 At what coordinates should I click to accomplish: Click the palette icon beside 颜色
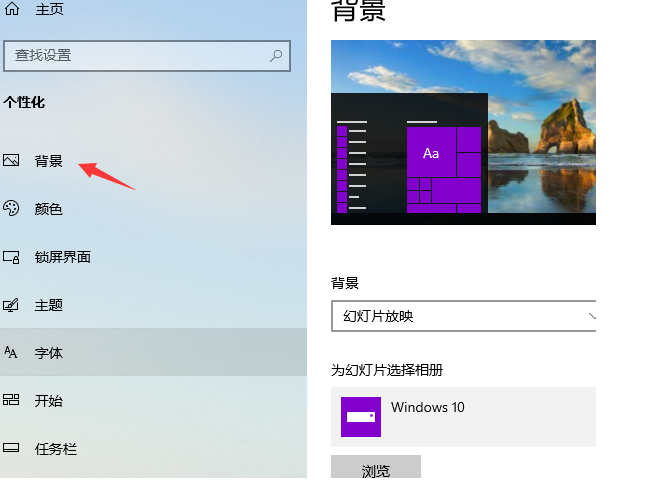point(12,208)
